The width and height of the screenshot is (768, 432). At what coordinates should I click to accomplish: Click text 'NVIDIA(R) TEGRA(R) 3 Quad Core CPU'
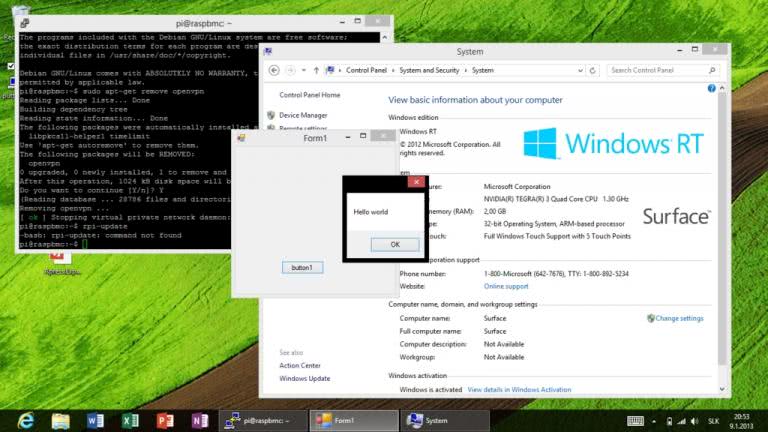[x=541, y=199]
